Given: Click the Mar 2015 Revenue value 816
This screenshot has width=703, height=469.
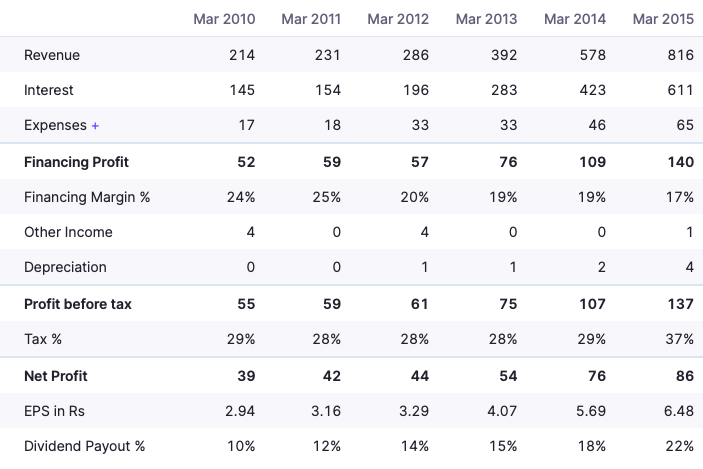Looking at the screenshot, I should pyautogui.click(x=680, y=55).
